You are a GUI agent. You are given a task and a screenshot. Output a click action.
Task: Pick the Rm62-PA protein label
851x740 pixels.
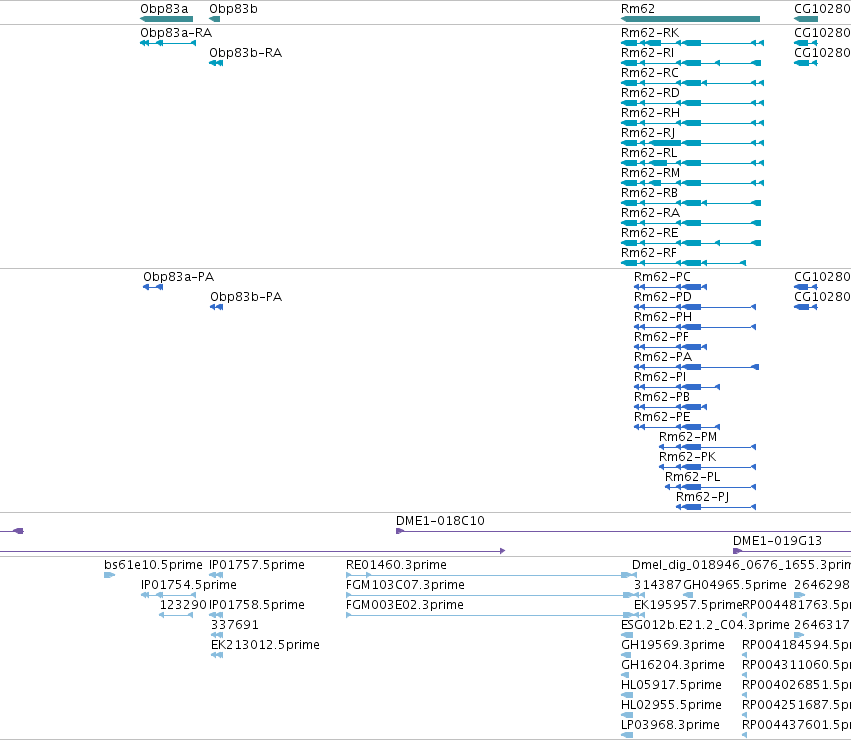pyautogui.click(x=663, y=357)
